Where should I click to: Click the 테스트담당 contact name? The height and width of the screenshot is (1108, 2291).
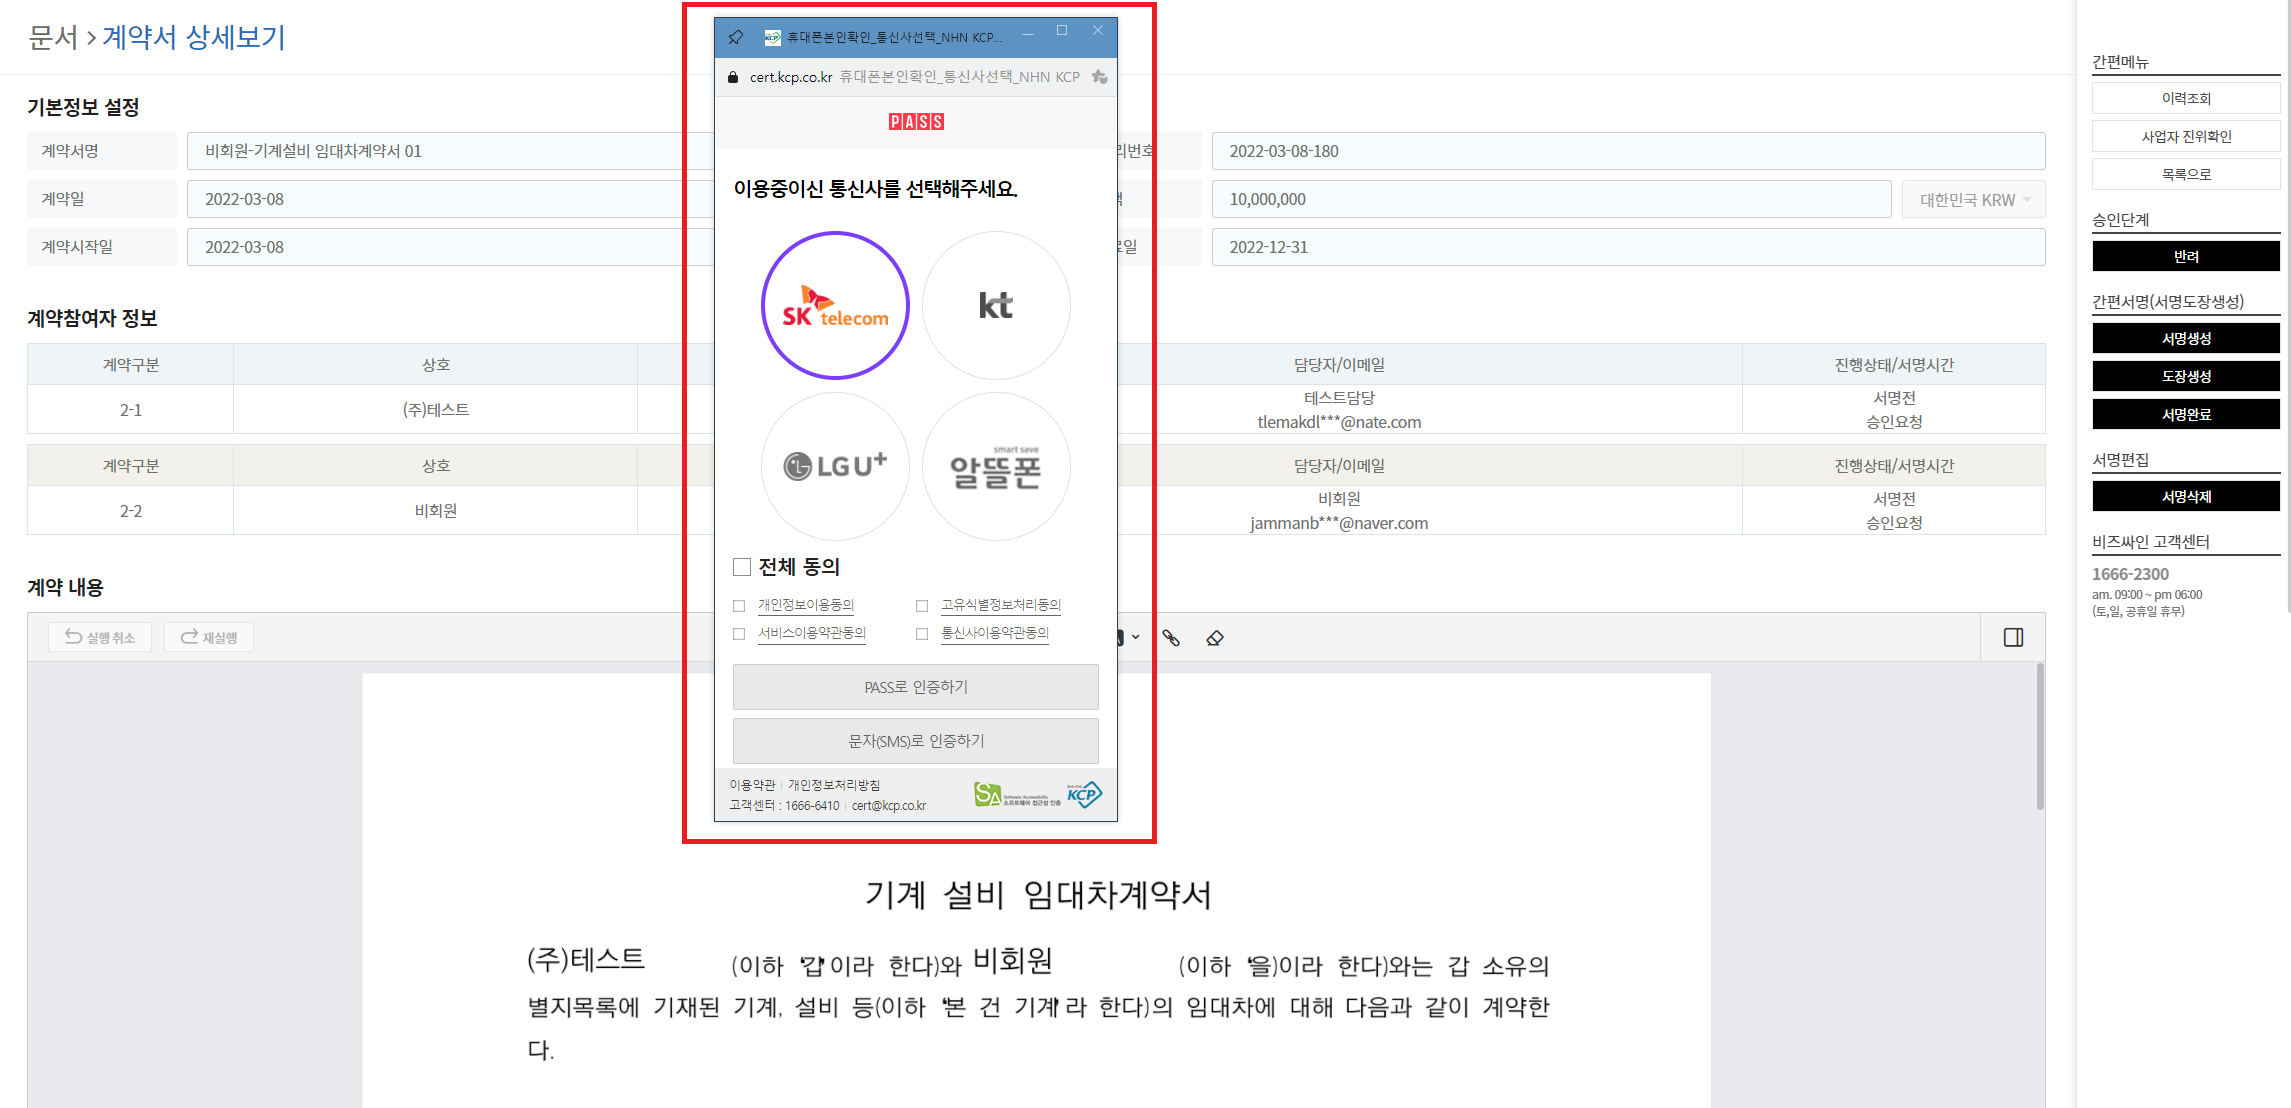(x=1339, y=398)
